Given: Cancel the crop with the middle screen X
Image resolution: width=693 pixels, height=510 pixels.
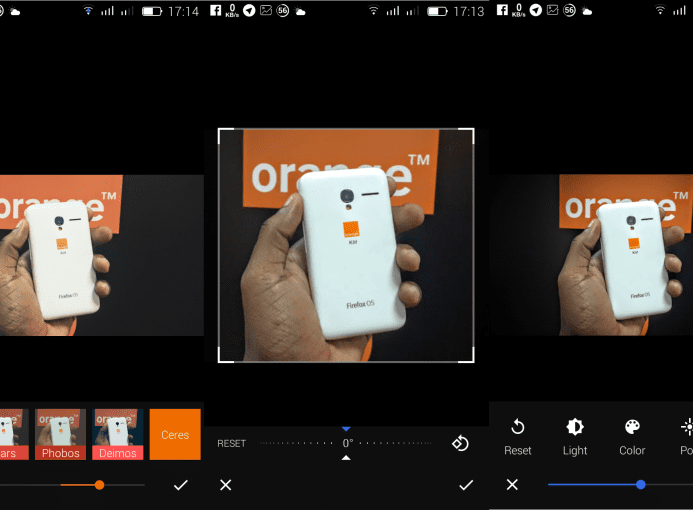Looking at the screenshot, I should tap(225, 485).
